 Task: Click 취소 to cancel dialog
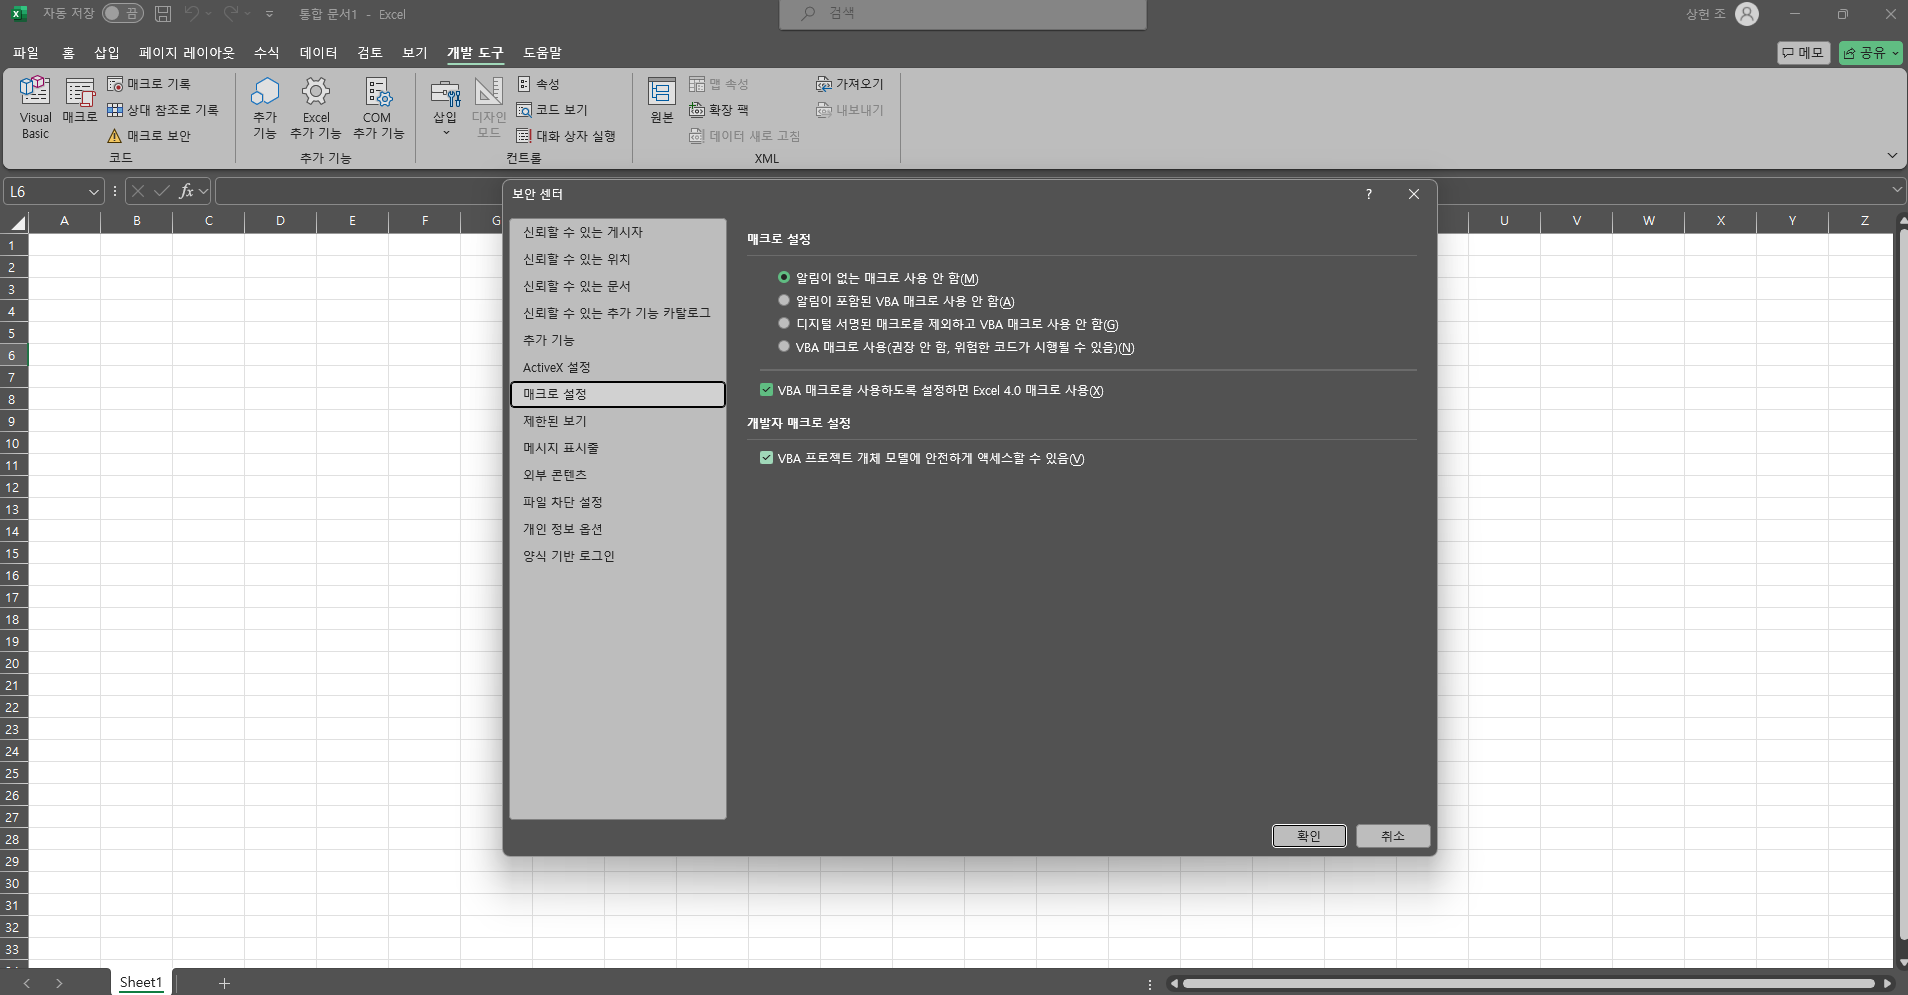pyautogui.click(x=1393, y=836)
